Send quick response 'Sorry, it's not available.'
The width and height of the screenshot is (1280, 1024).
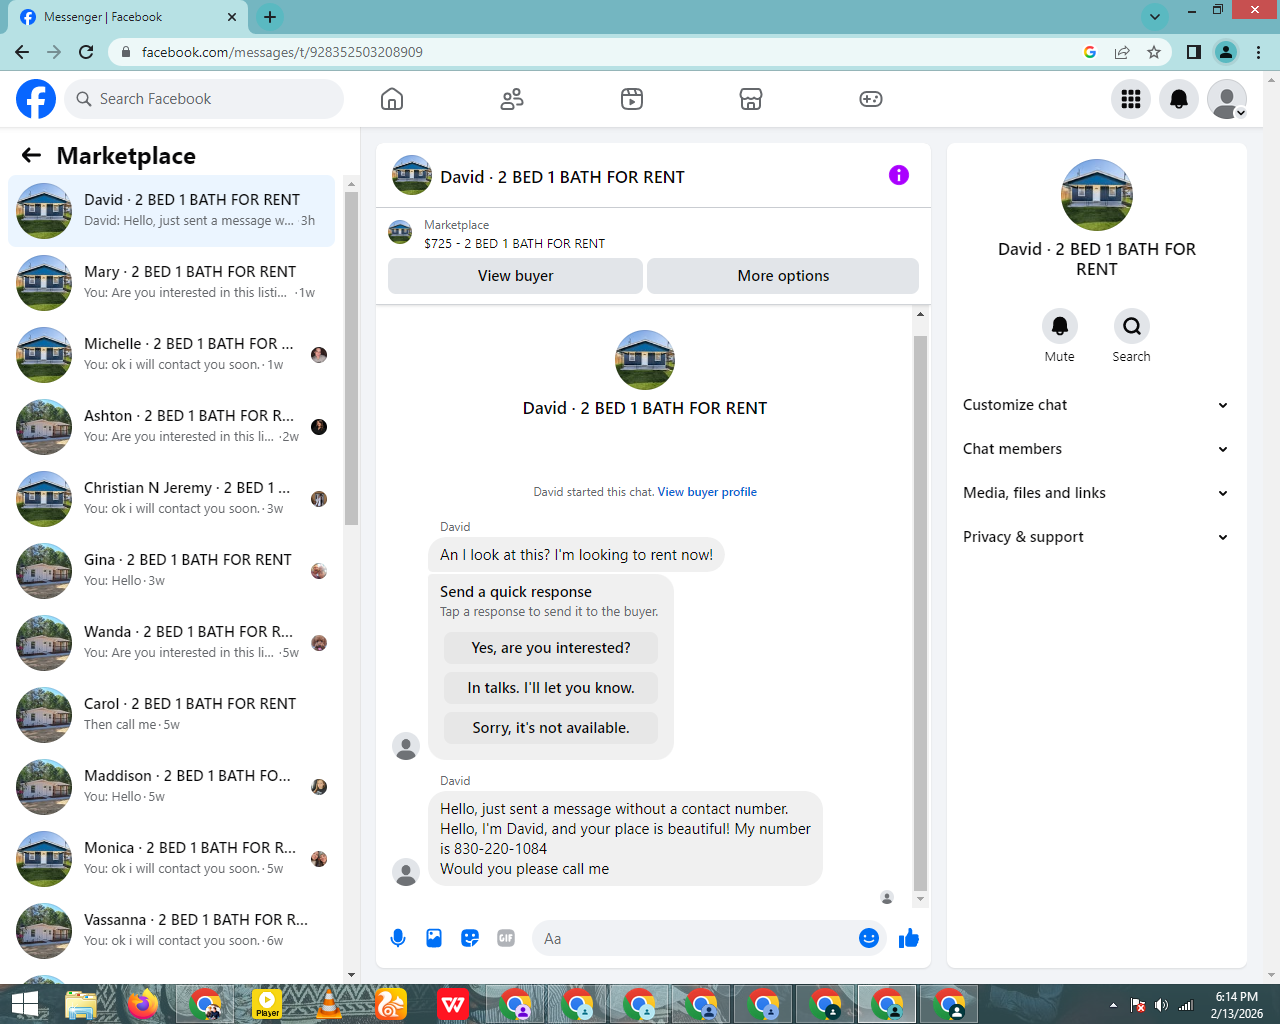tap(551, 728)
